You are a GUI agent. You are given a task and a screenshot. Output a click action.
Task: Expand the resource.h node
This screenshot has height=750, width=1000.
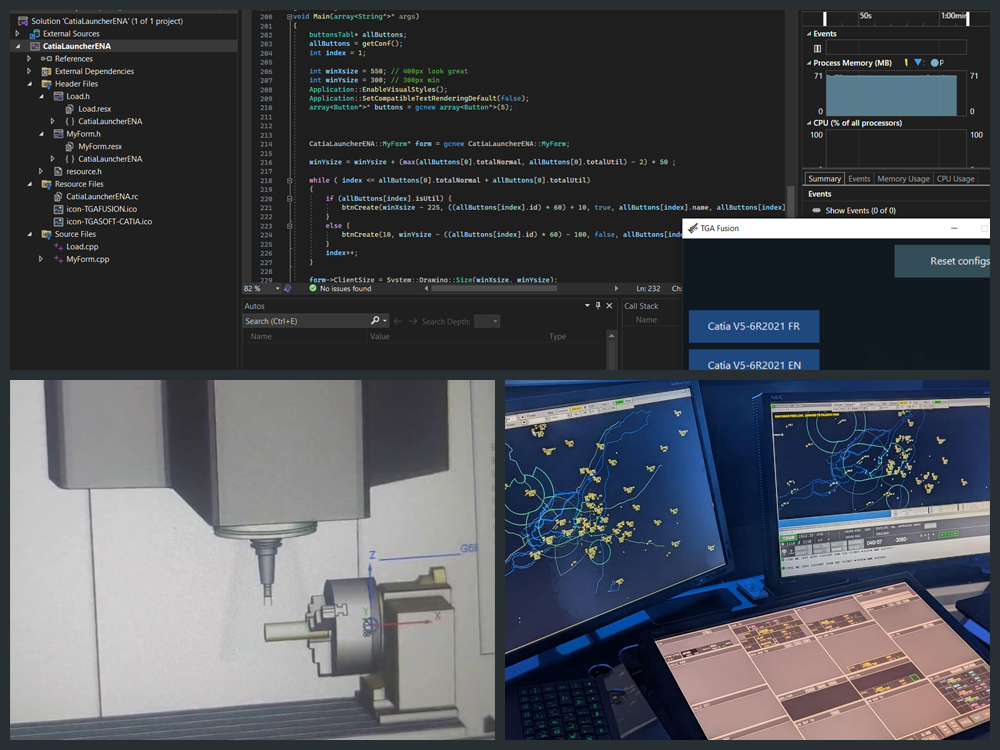click(41, 172)
